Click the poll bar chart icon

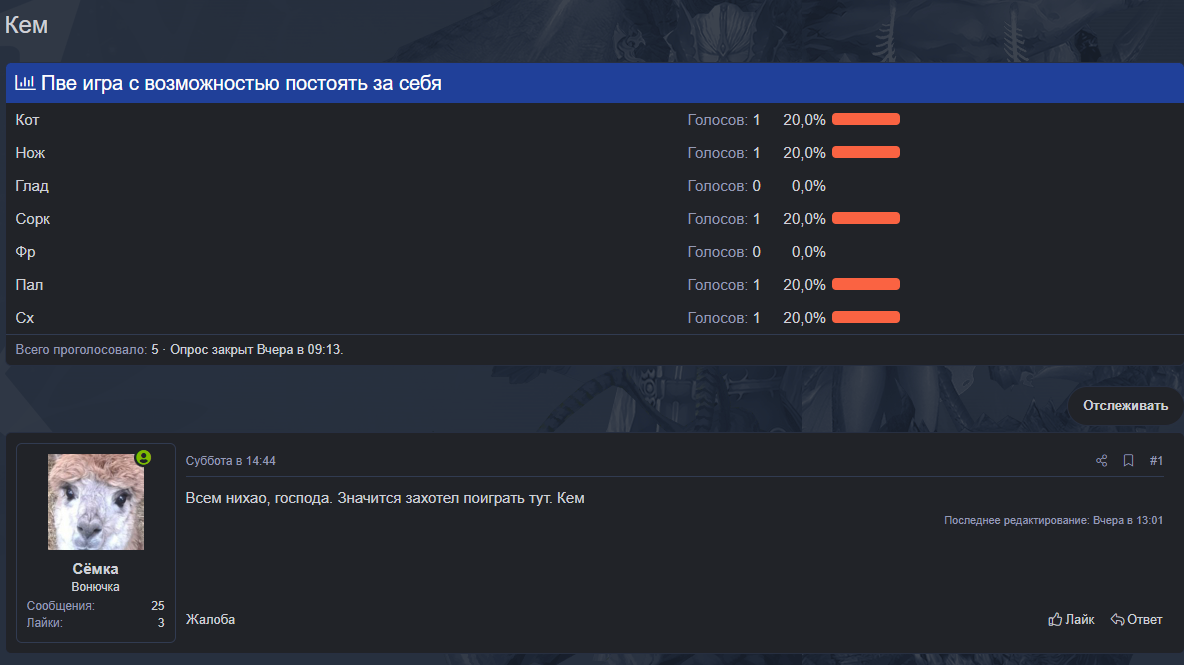(x=25, y=83)
